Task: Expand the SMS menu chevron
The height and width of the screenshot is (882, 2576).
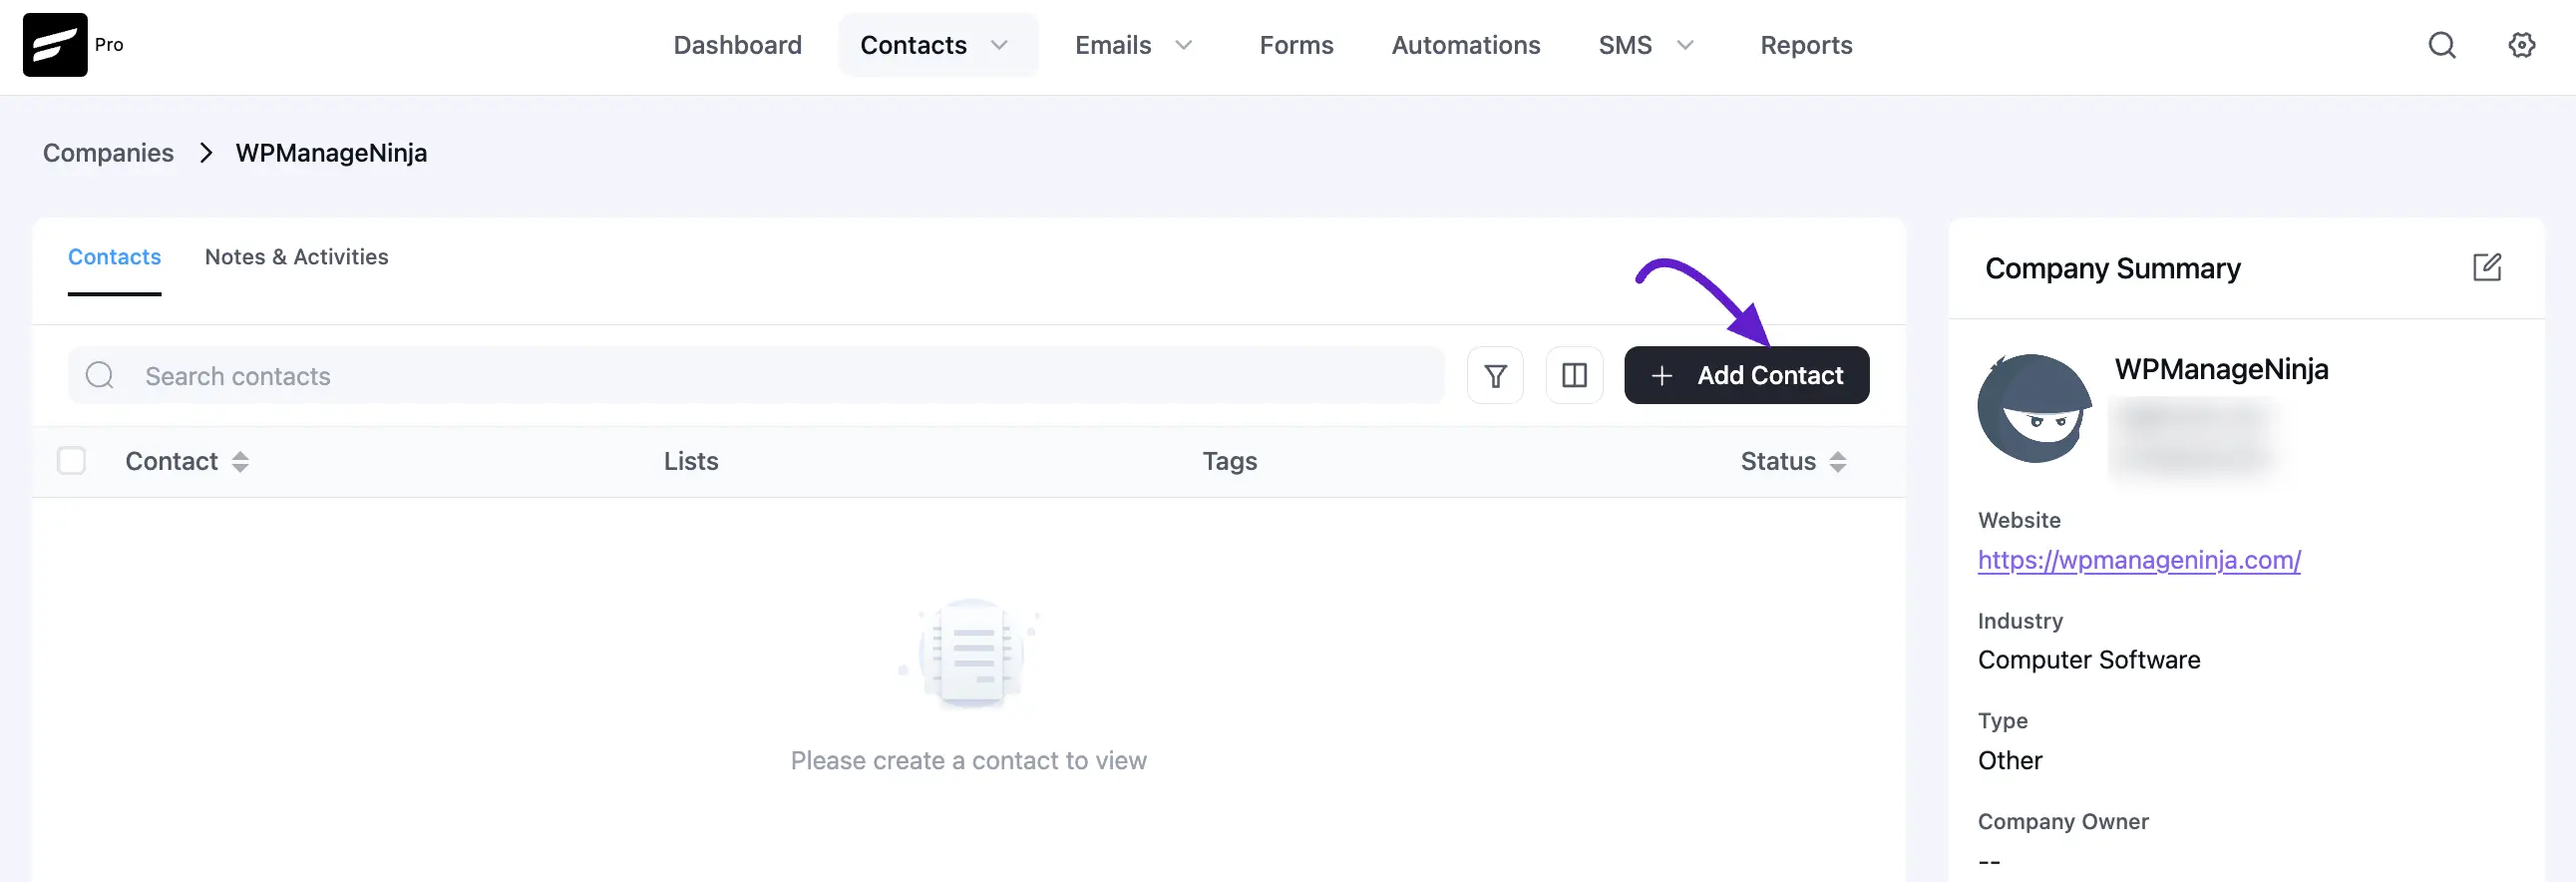Action: click(1685, 45)
